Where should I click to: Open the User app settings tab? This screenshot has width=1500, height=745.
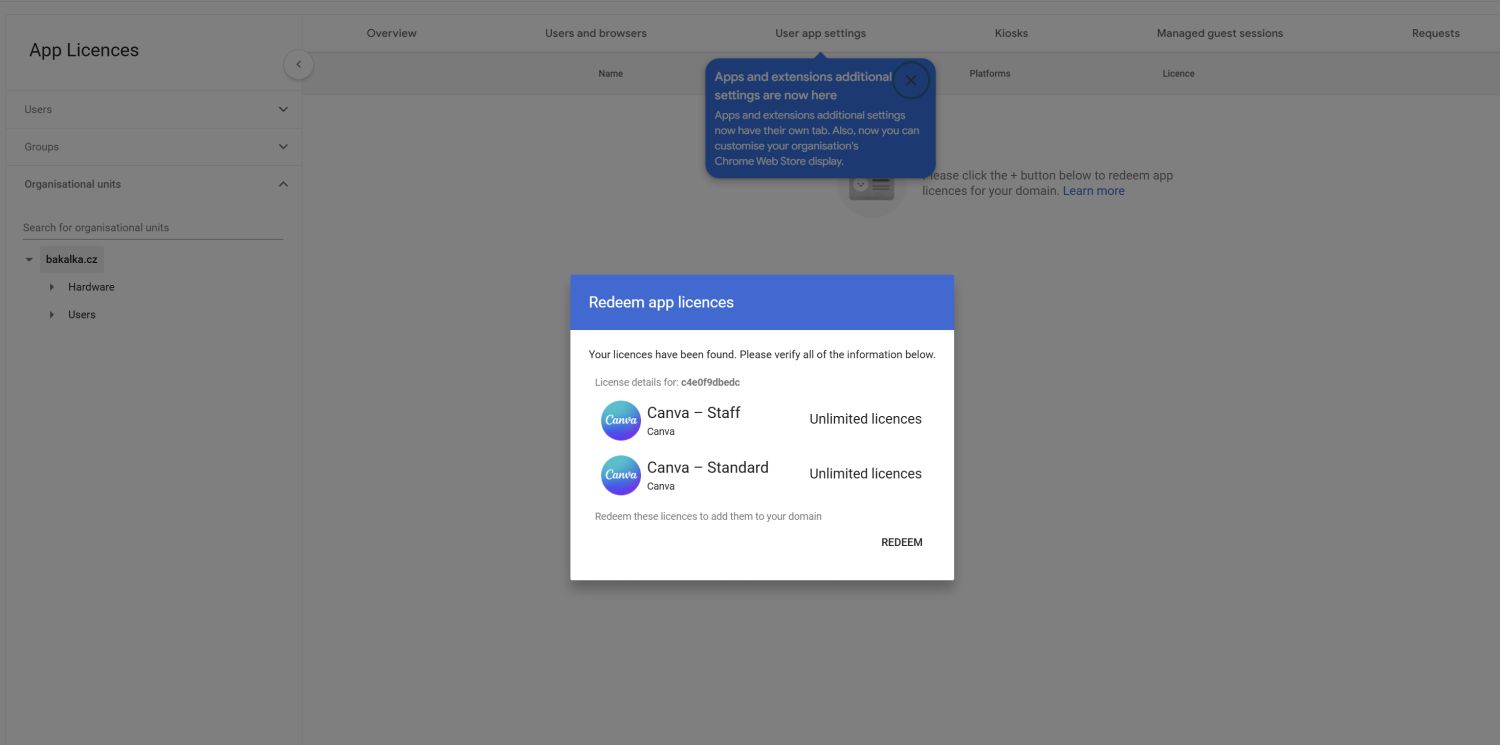[821, 33]
